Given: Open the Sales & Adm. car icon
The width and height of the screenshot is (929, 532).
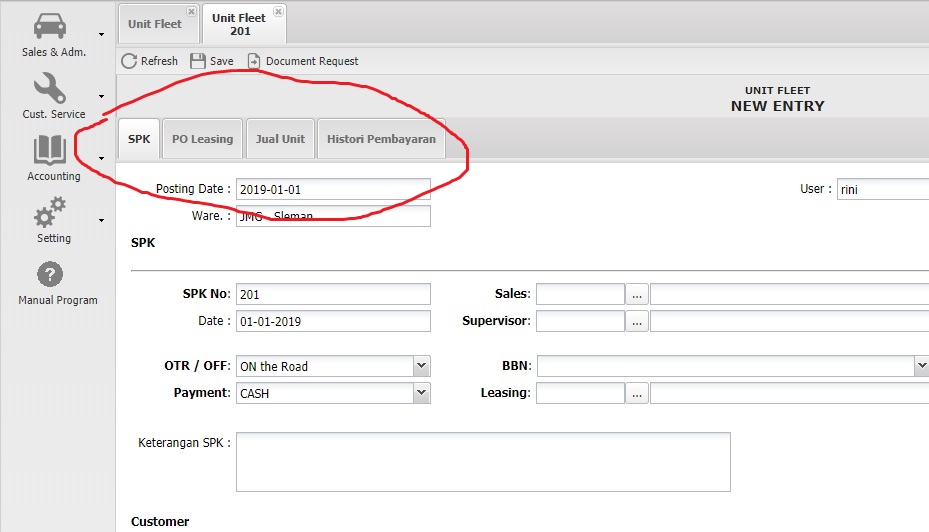Looking at the screenshot, I should 52,27.
